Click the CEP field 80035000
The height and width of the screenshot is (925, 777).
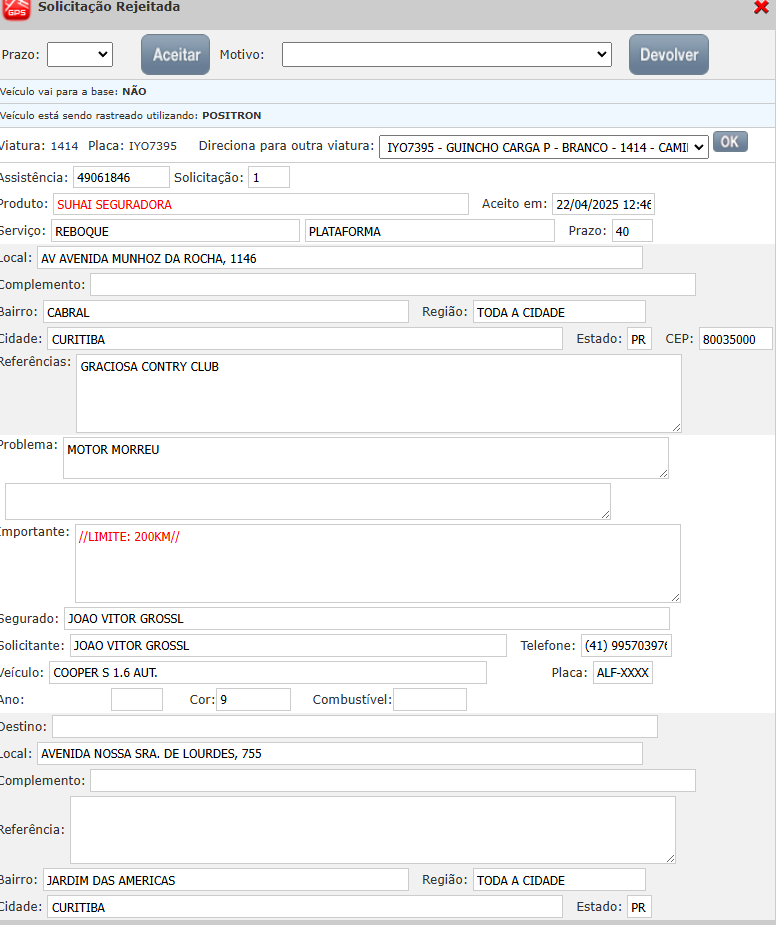click(735, 339)
